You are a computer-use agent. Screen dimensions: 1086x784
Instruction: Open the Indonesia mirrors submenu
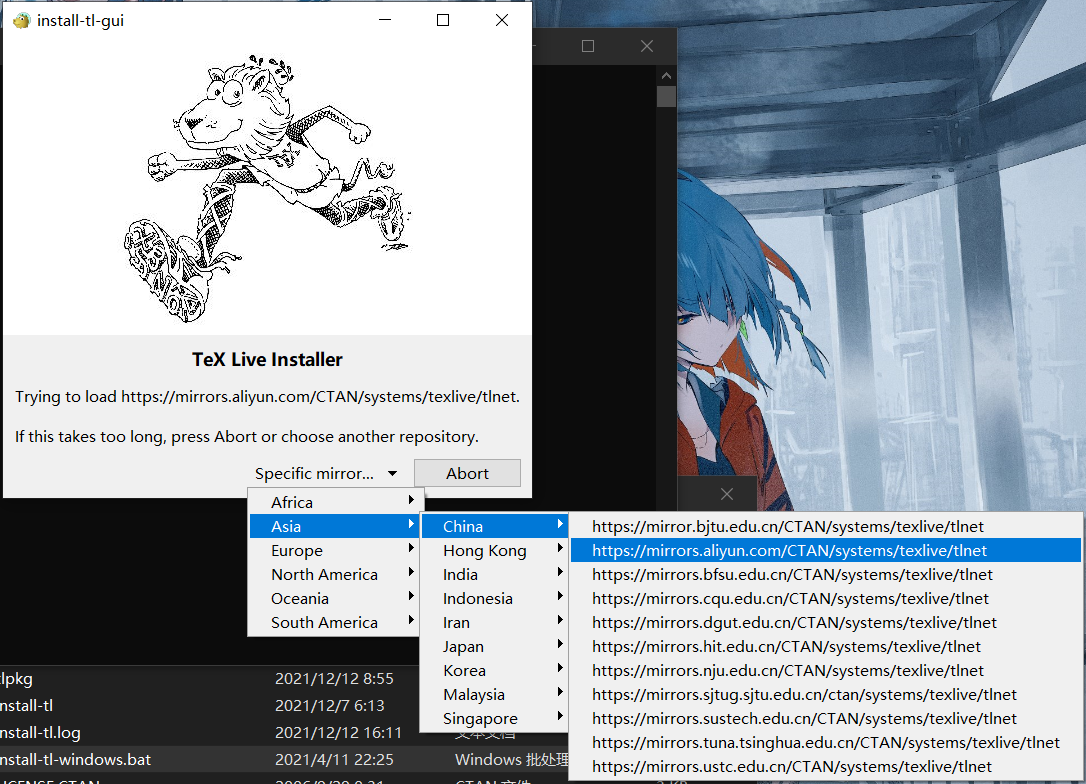click(495, 599)
